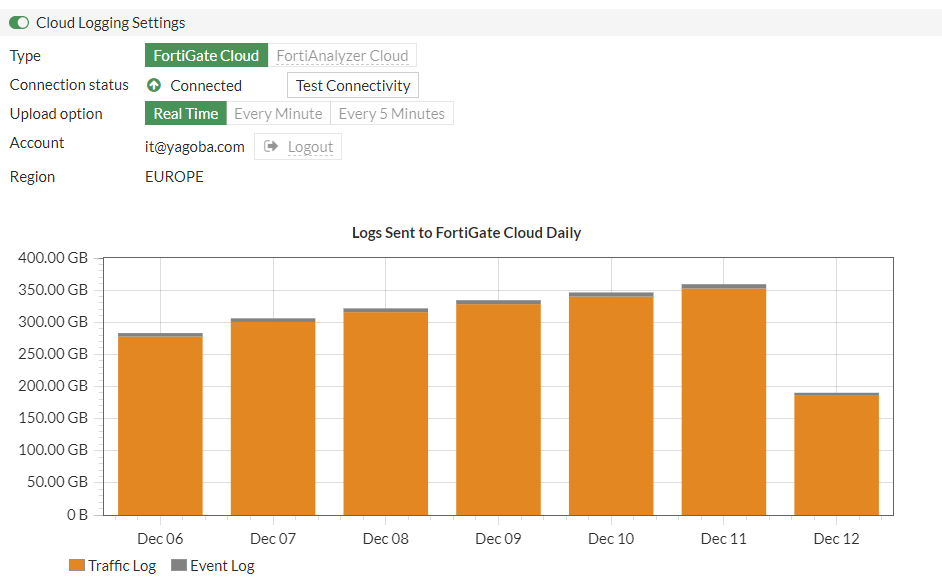The width and height of the screenshot is (942, 580).
Task: Click the orange Traffic Log legend swatch
Action: tap(77, 565)
